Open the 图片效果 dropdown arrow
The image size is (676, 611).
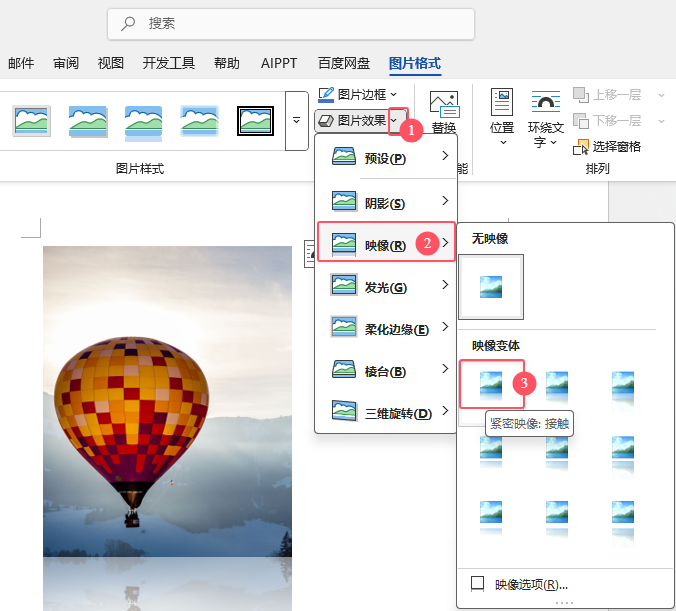[x=394, y=120]
